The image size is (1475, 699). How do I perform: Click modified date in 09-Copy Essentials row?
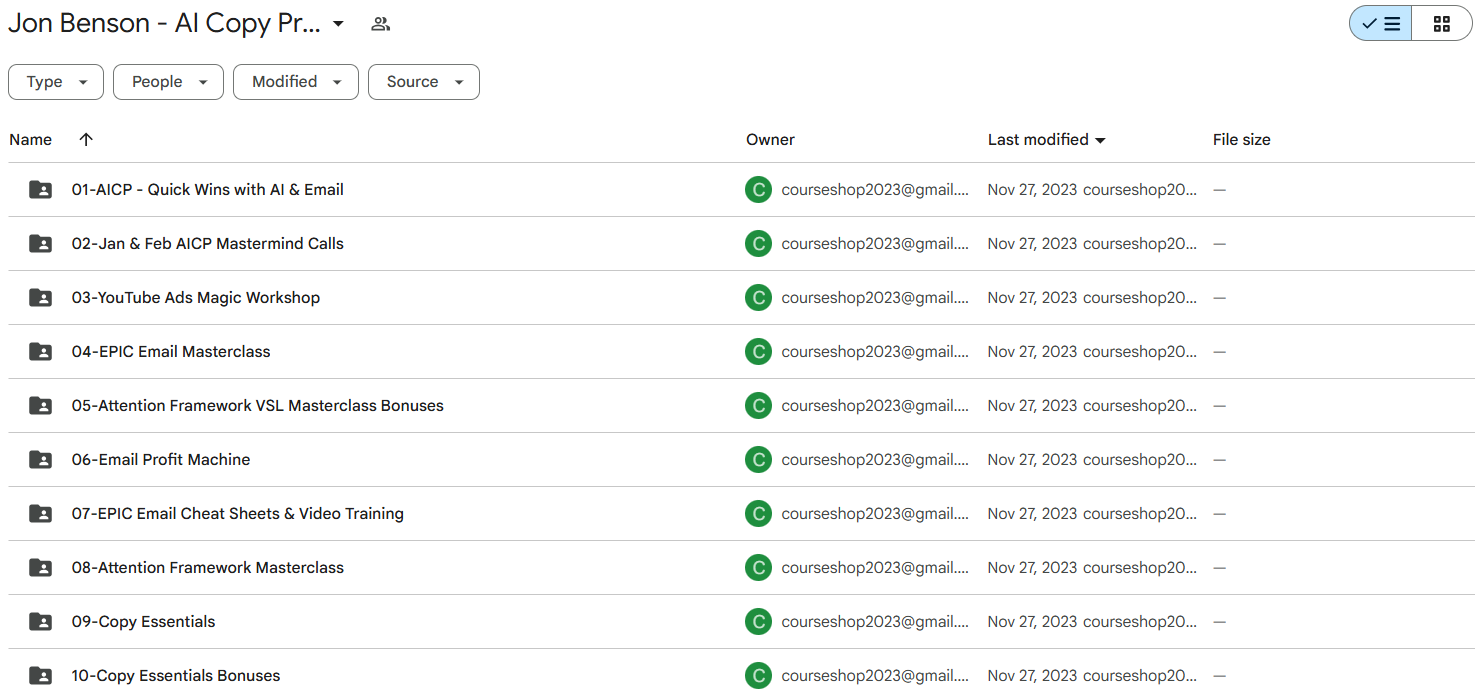pos(1032,622)
